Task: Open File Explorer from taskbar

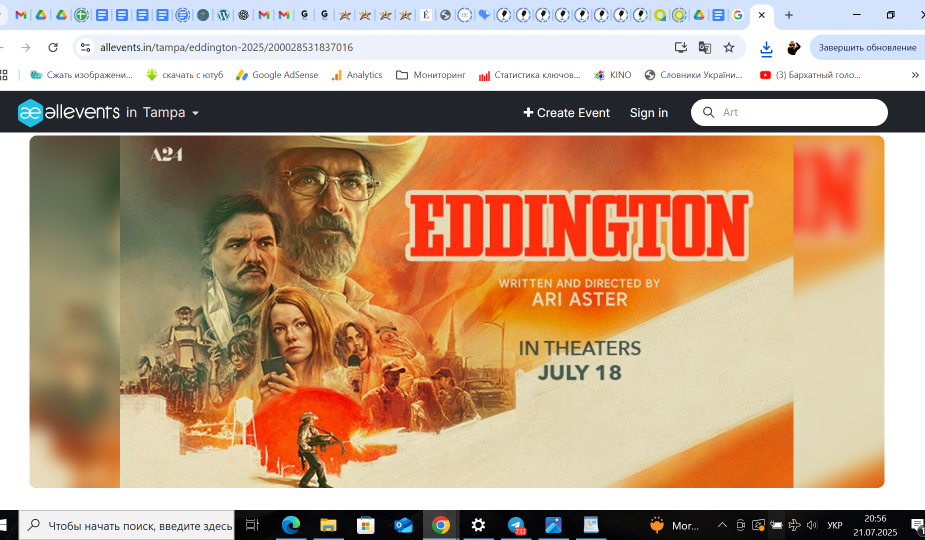Action: click(x=328, y=525)
